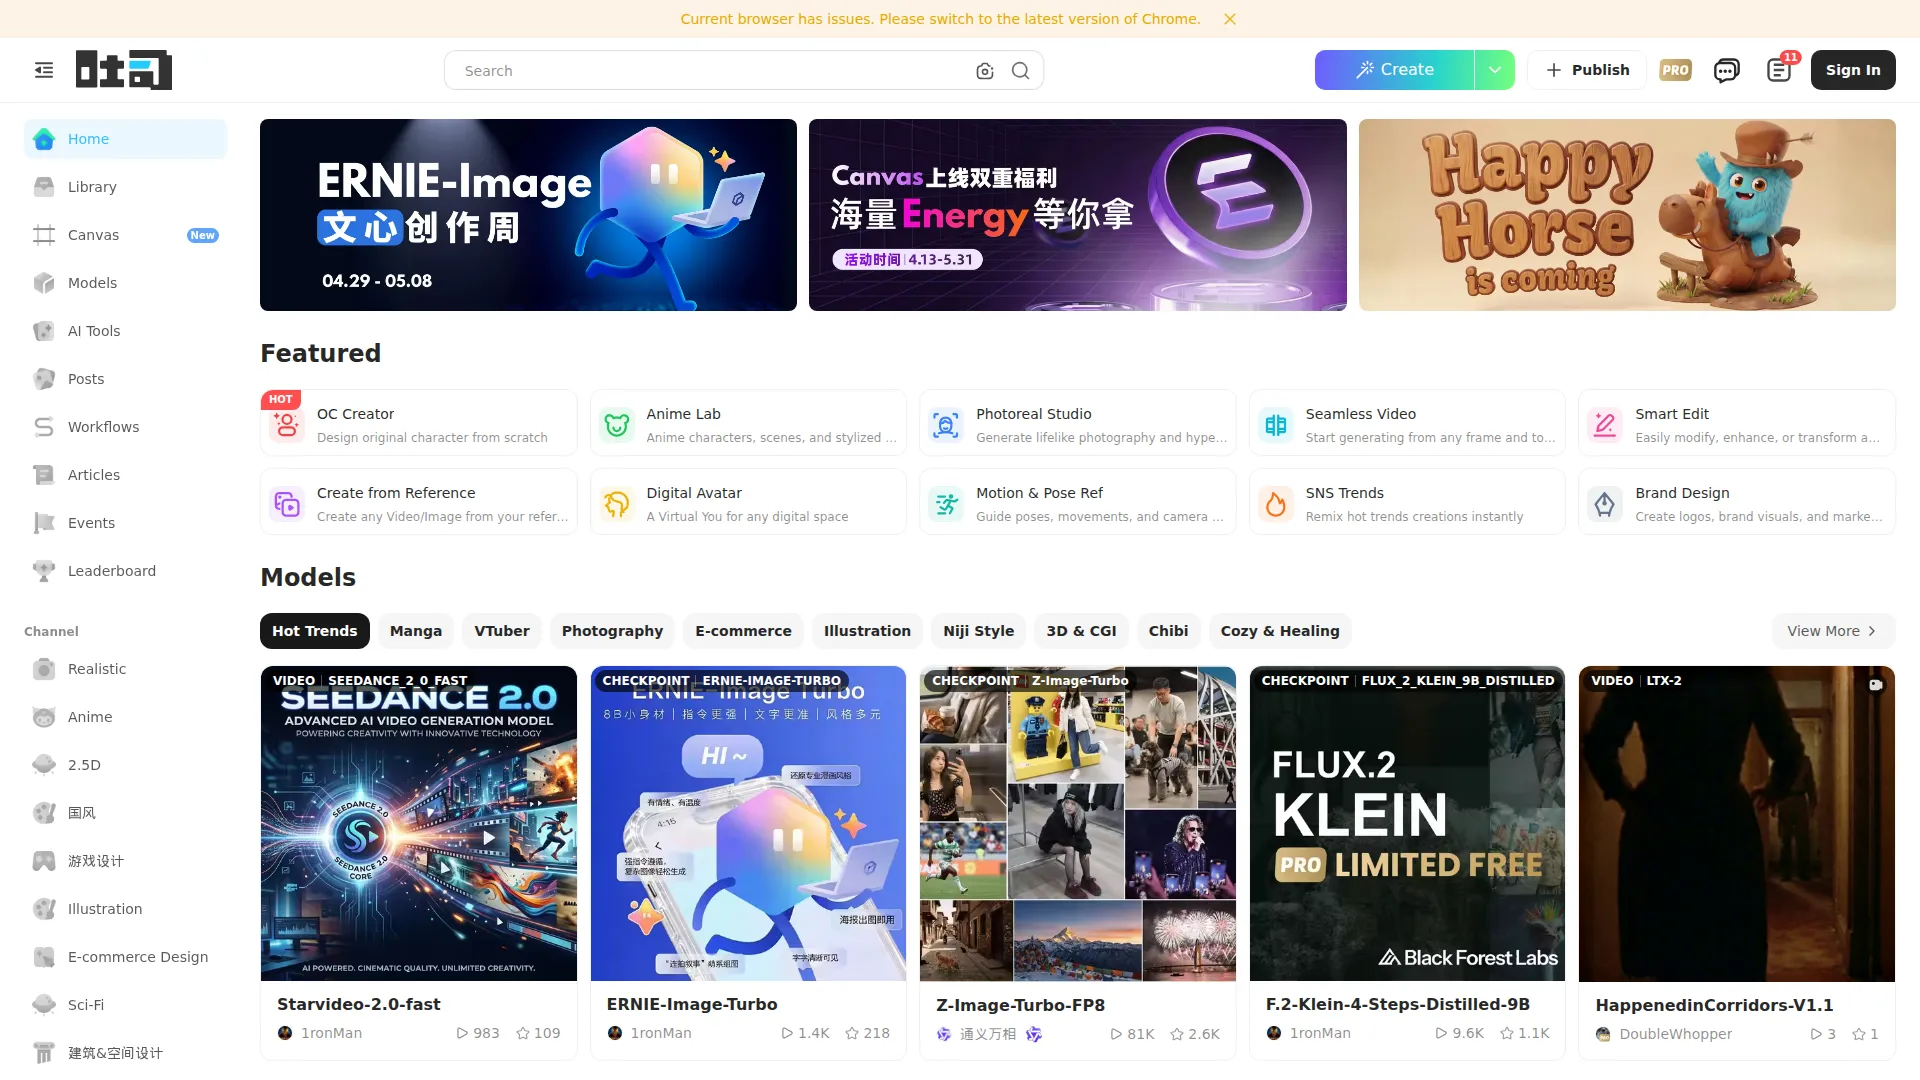
Task: Switch to the VTuber tab
Action: [502, 631]
